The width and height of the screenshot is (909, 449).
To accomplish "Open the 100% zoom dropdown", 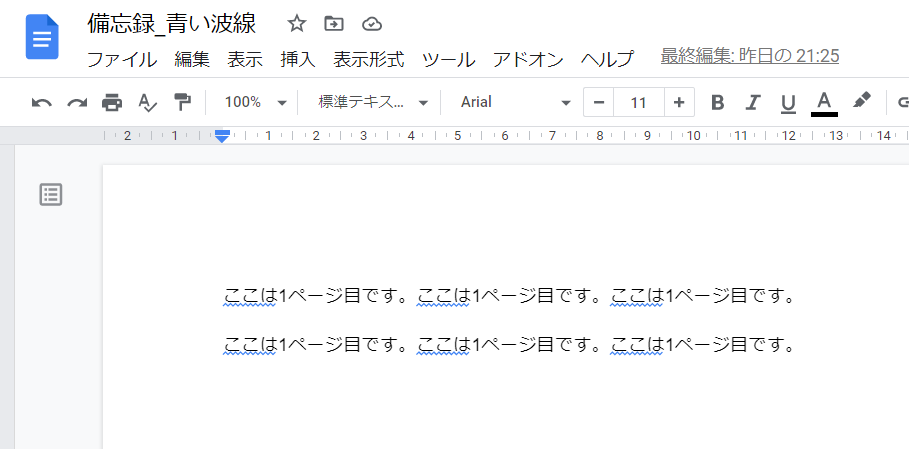I will tap(256, 103).
